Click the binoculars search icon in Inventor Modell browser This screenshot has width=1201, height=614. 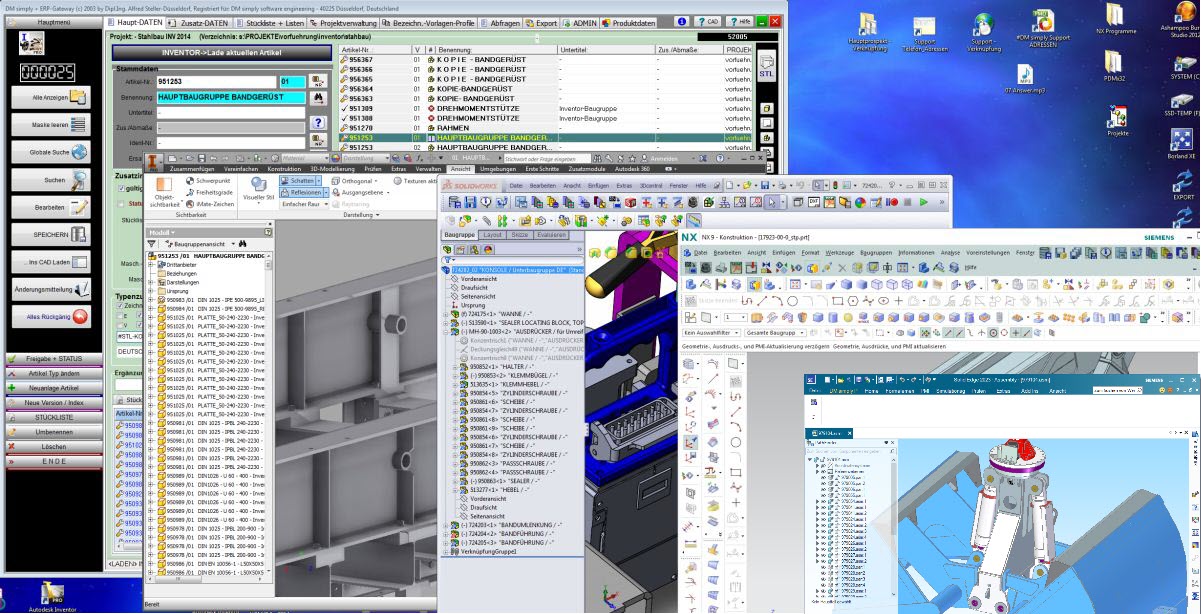pyautogui.click(x=243, y=243)
